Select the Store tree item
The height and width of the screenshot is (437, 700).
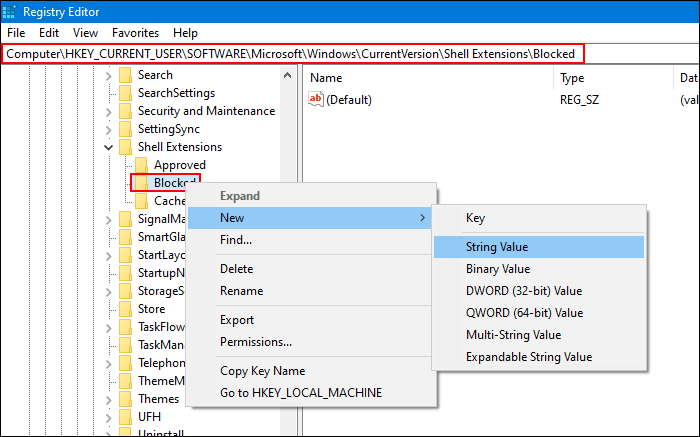coord(151,309)
